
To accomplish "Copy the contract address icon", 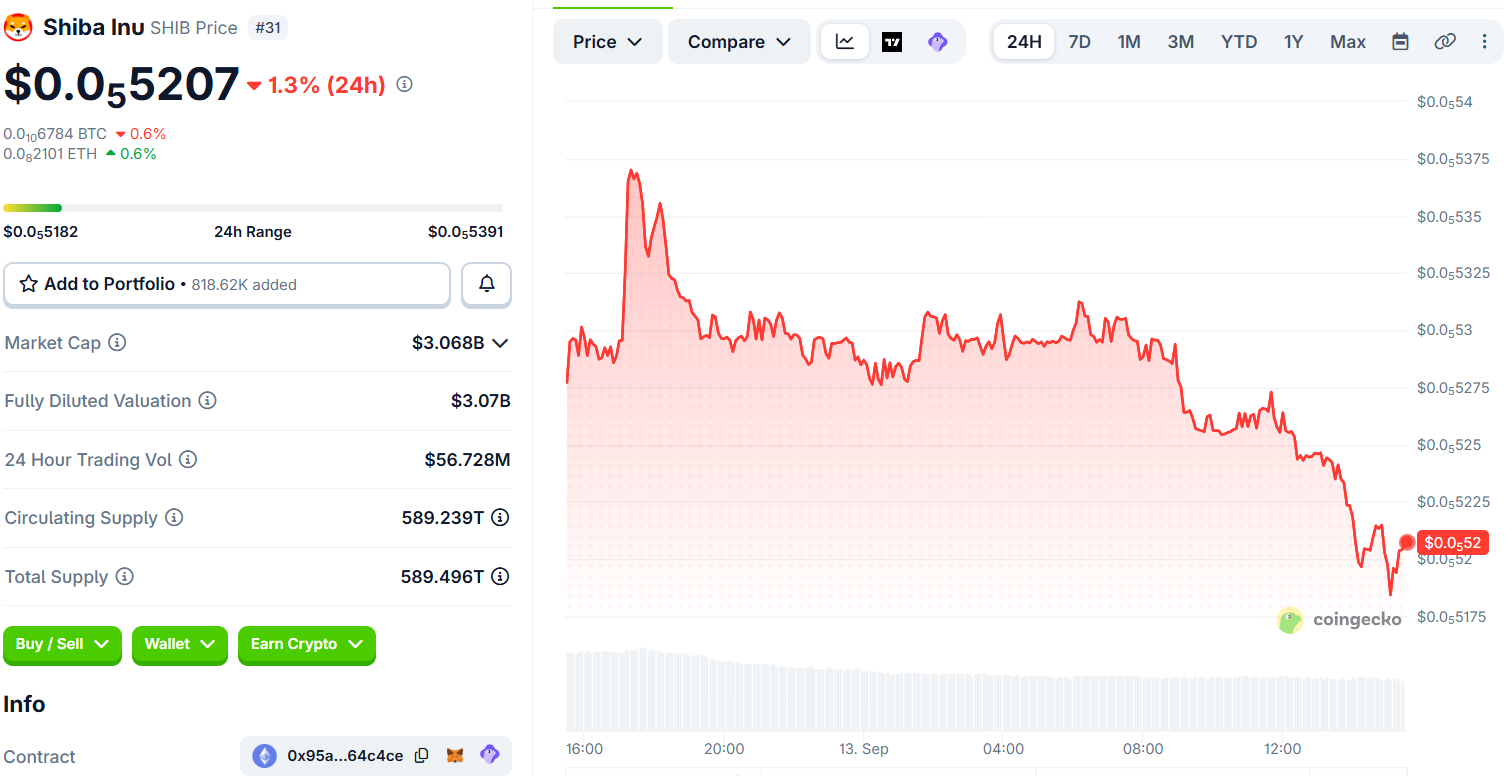I will pos(421,756).
